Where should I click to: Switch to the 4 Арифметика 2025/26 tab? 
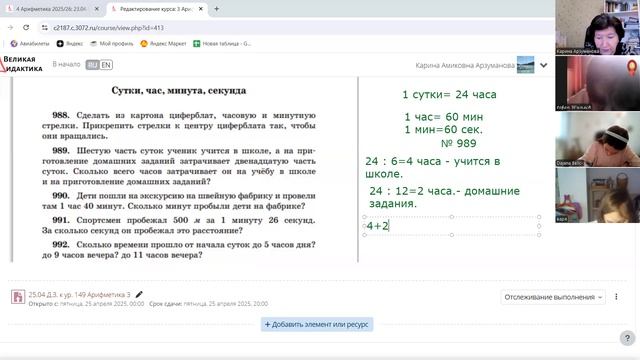pyautogui.click(x=52, y=9)
